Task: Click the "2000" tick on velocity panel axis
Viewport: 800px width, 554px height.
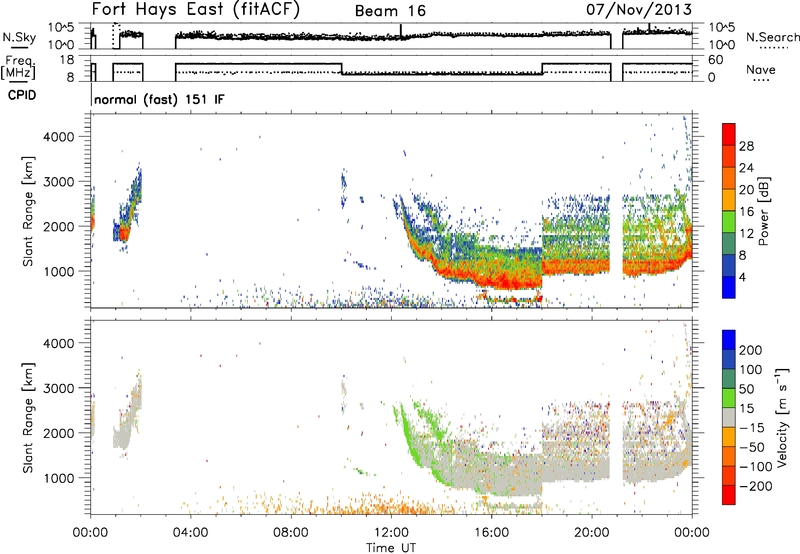Action: (x=58, y=433)
